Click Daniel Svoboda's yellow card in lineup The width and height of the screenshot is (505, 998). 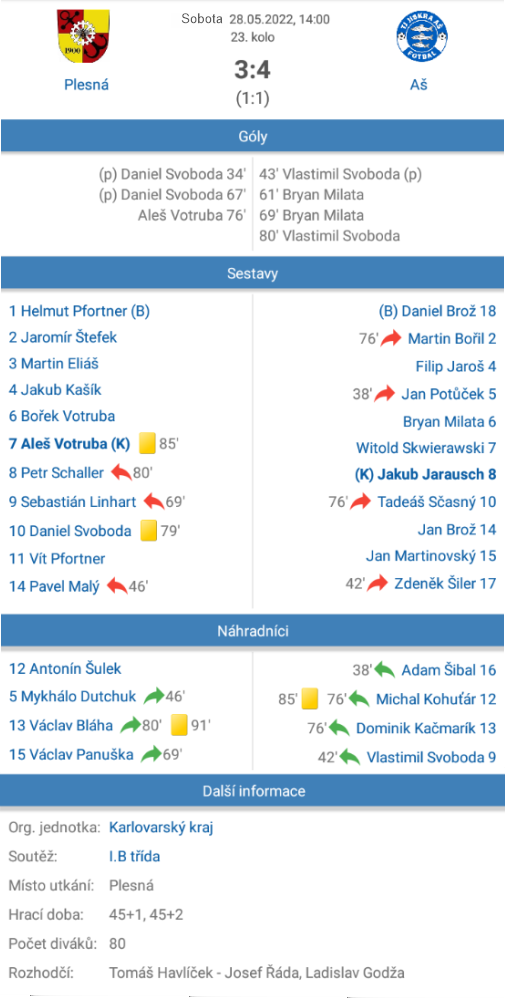pyautogui.click(x=148, y=530)
